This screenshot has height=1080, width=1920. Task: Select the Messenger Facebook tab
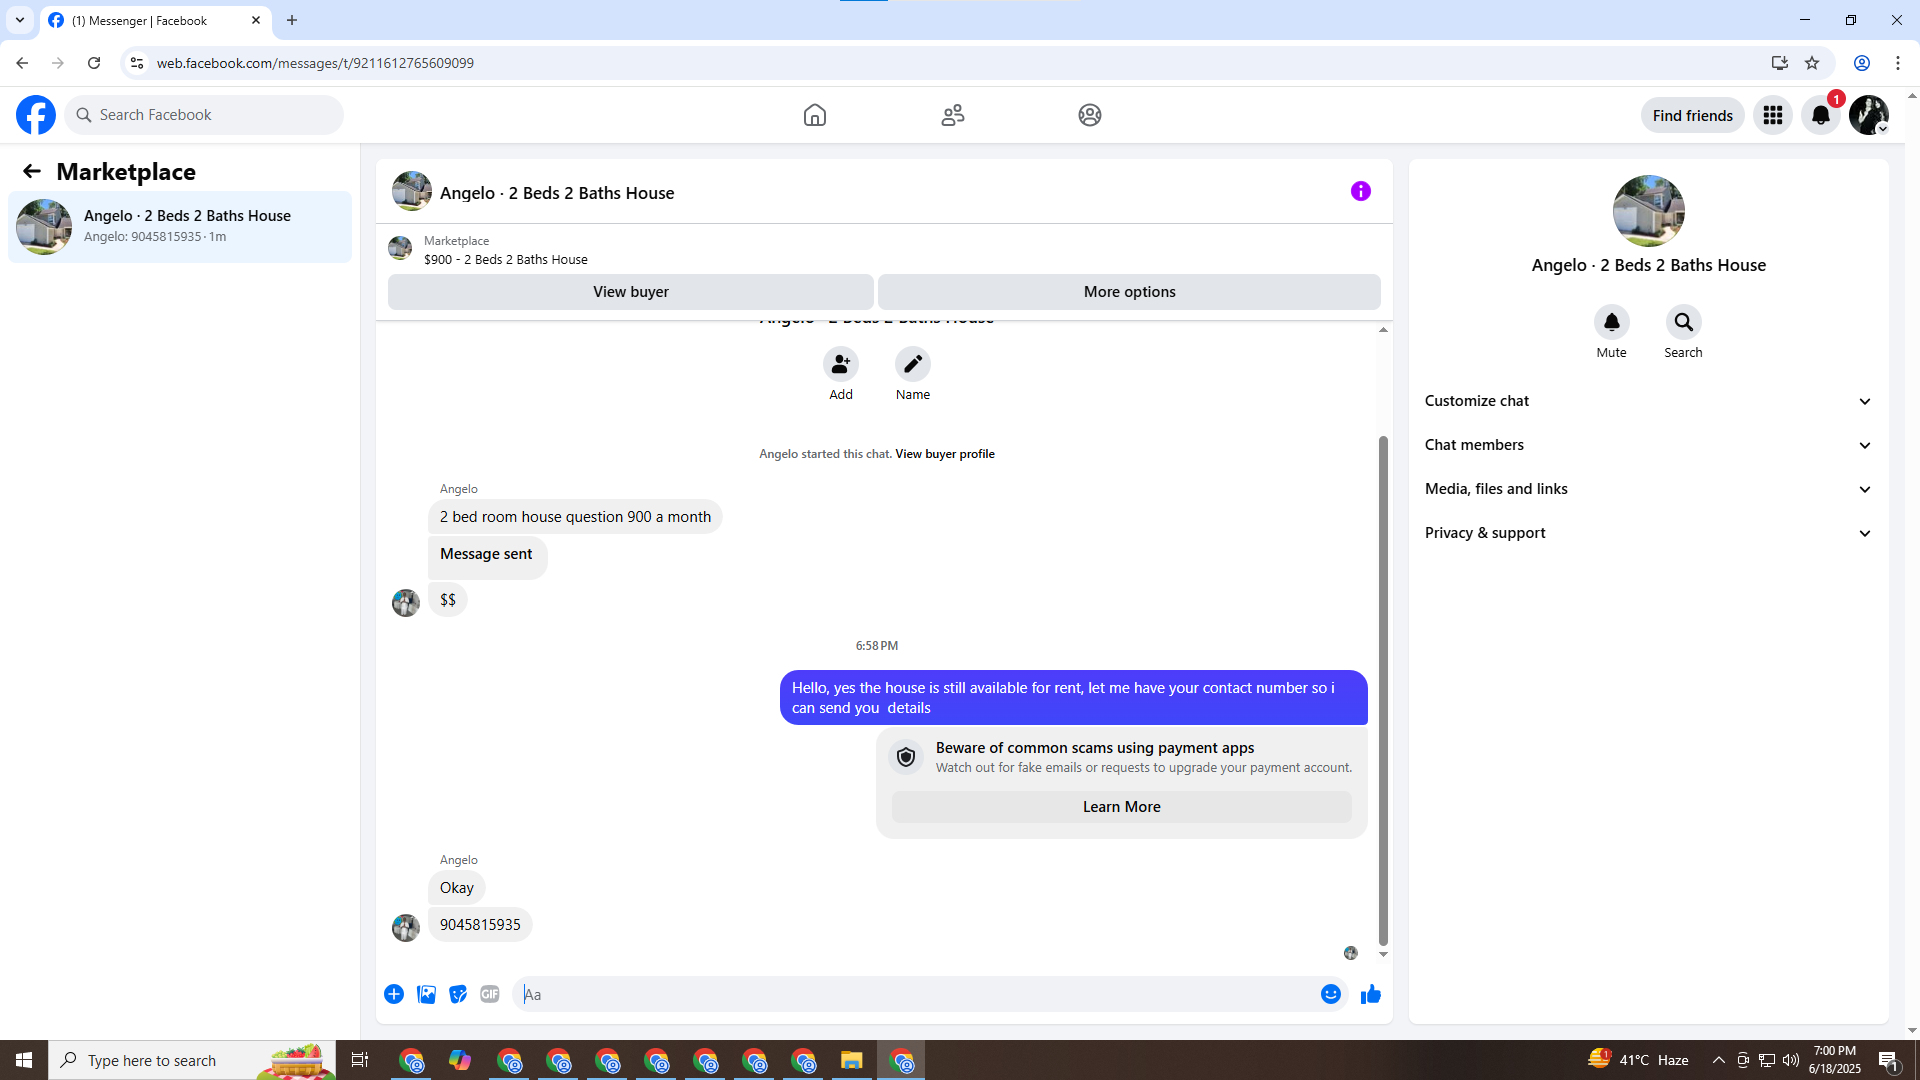click(155, 21)
